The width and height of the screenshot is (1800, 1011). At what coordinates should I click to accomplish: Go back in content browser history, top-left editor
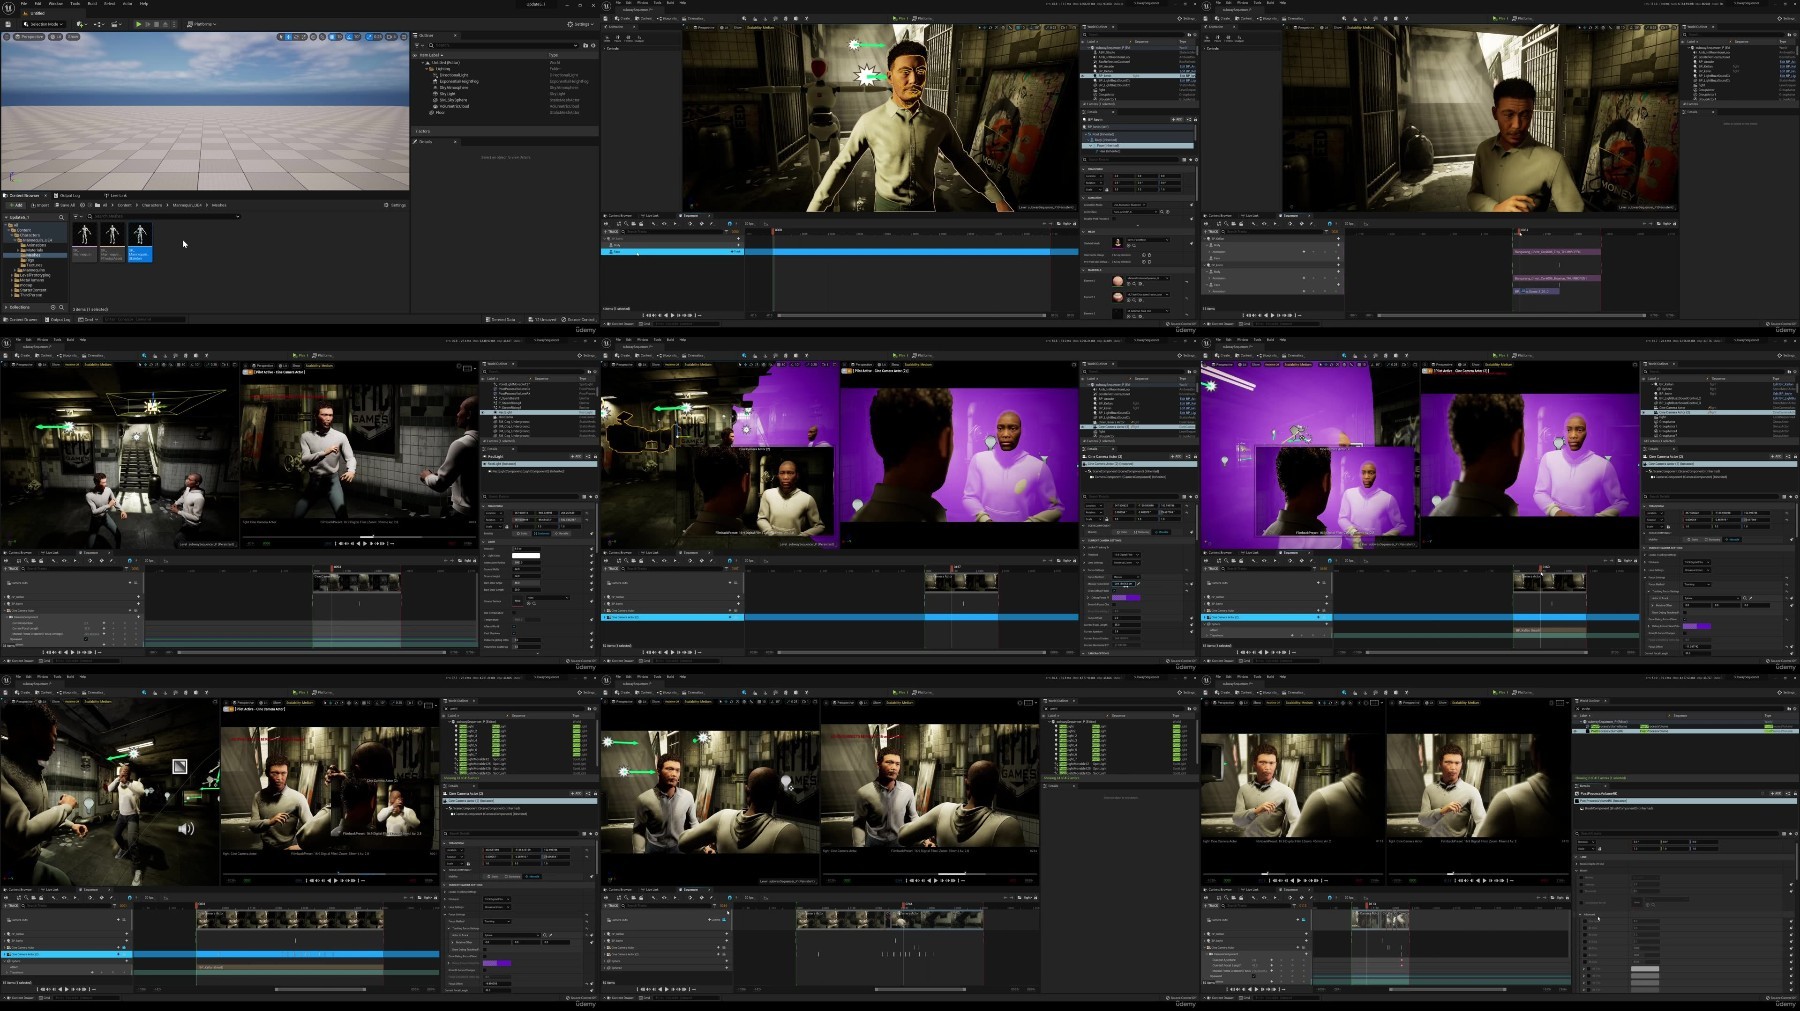(82, 205)
